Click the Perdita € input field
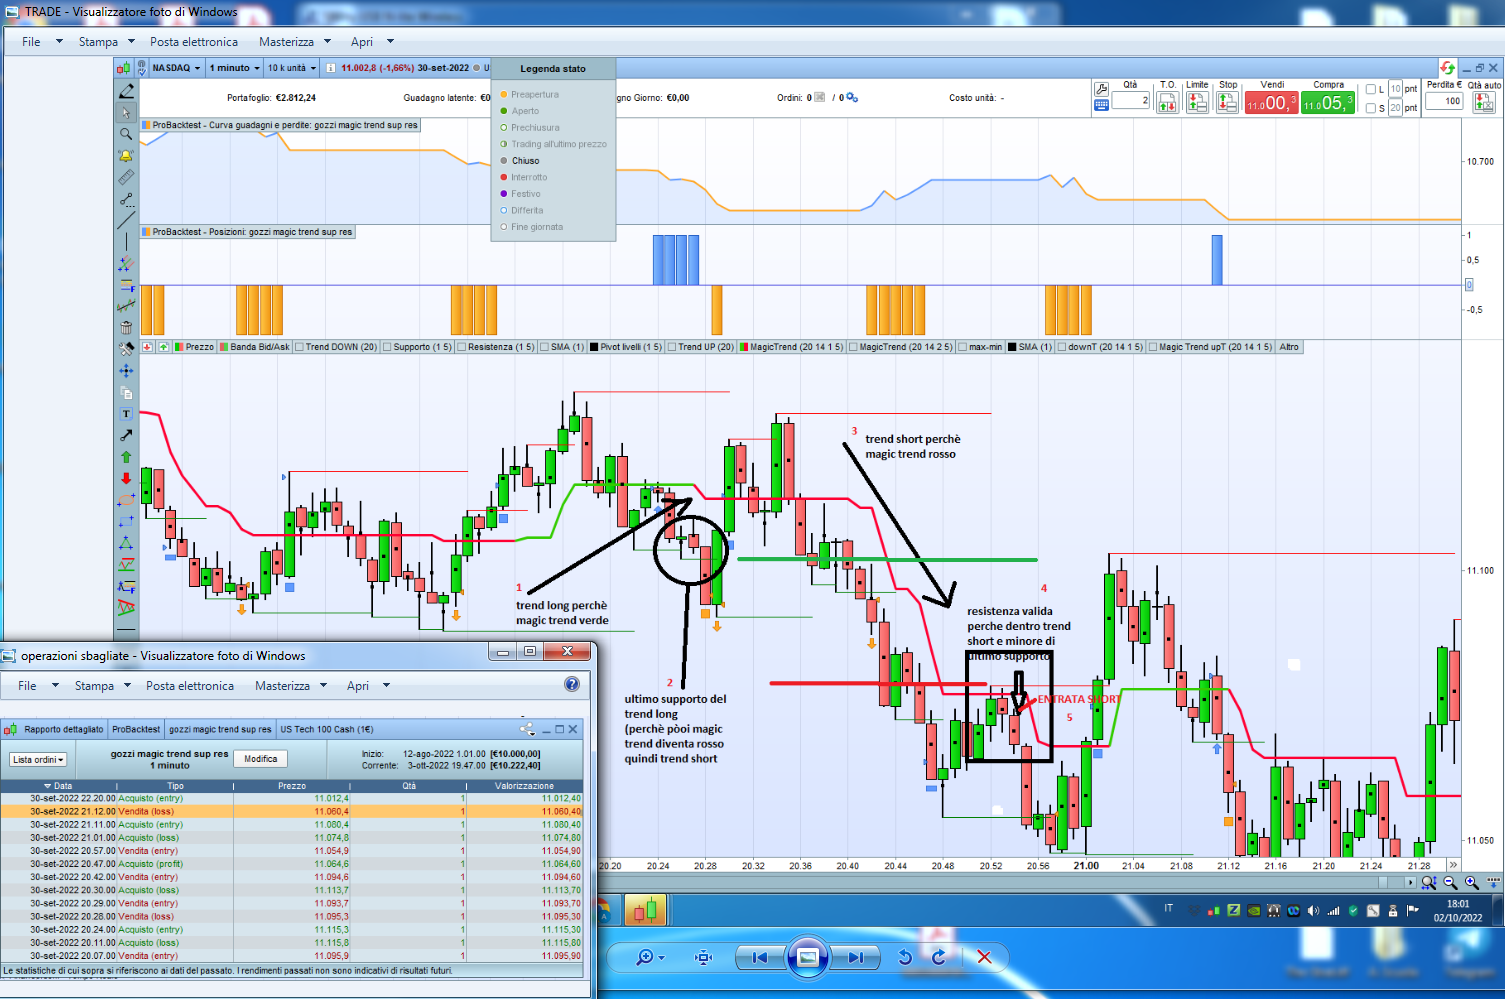Viewport: 1505px width, 999px height. pyautogui.click(x=1445, y=101)
